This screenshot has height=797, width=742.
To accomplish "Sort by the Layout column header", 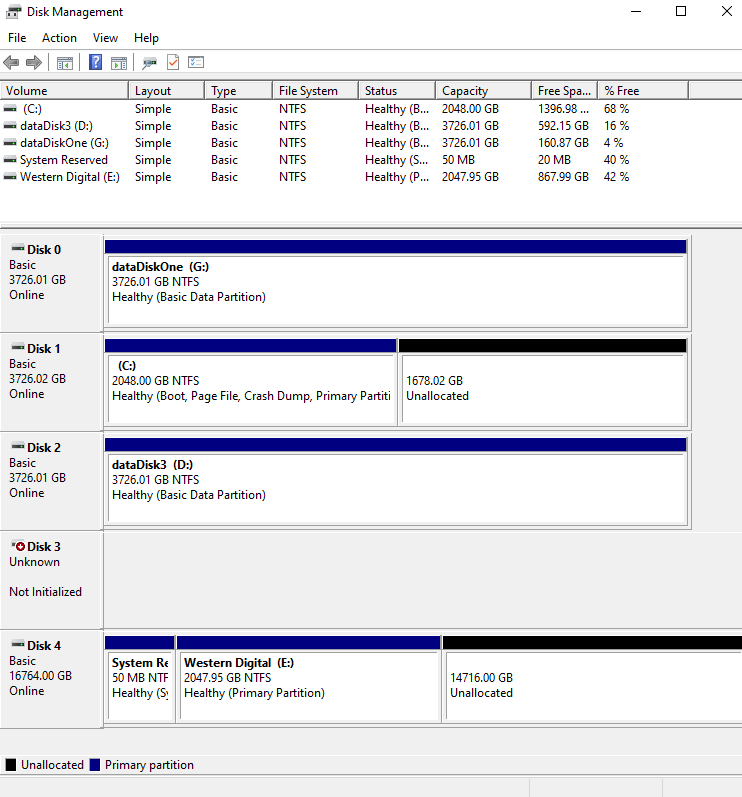I will coord(167,90).
